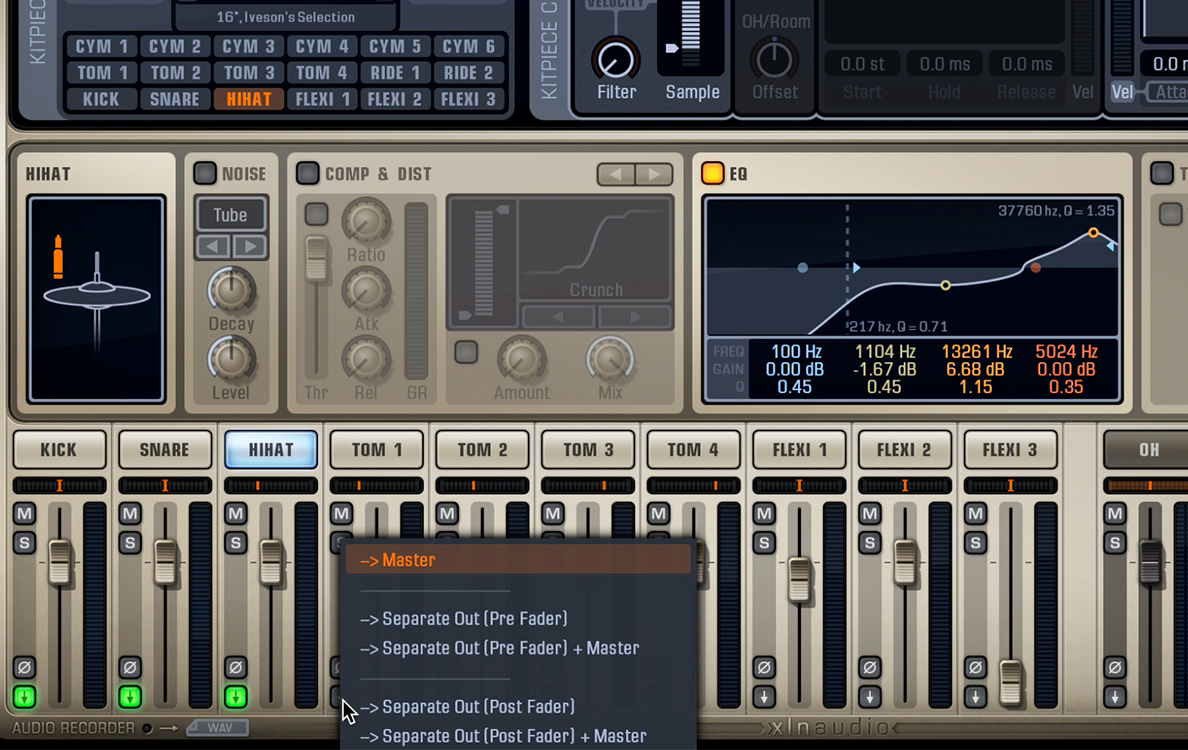Click the Filter knob

point(615,59)
